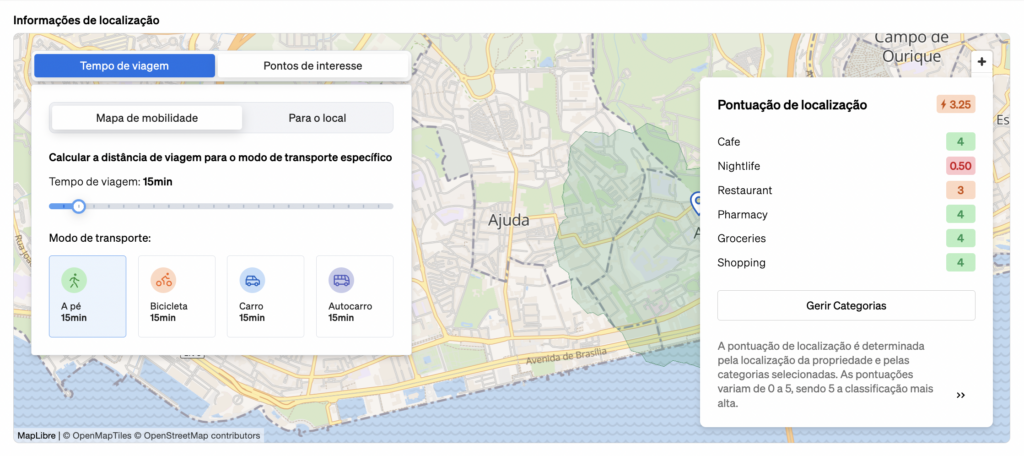The image size is (1024, 456).
Task: Open the MapLibre attribution link
Action: pos(37,436)
